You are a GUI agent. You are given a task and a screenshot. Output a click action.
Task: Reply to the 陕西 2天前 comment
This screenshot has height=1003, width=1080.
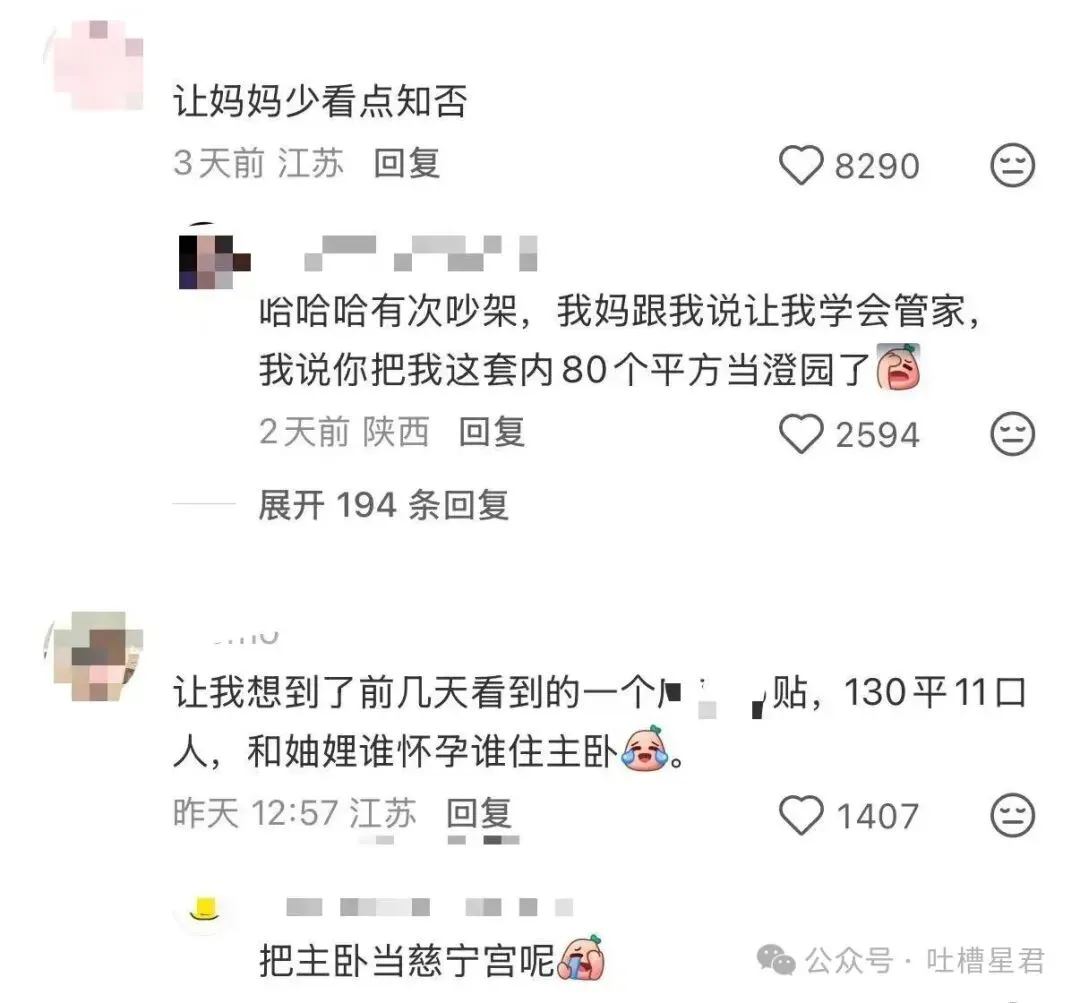pyautogui.click(x=492, y=432)
